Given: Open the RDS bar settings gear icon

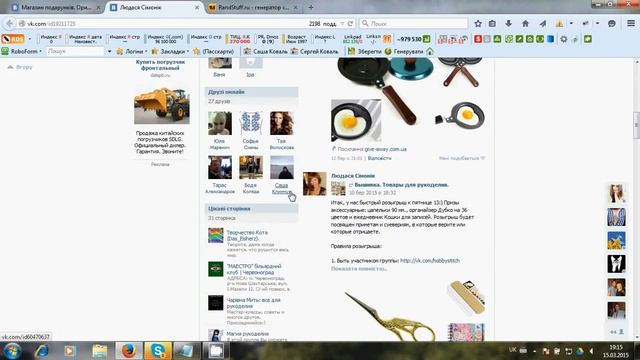Looking at the screenshot, I should coord(564,39).
